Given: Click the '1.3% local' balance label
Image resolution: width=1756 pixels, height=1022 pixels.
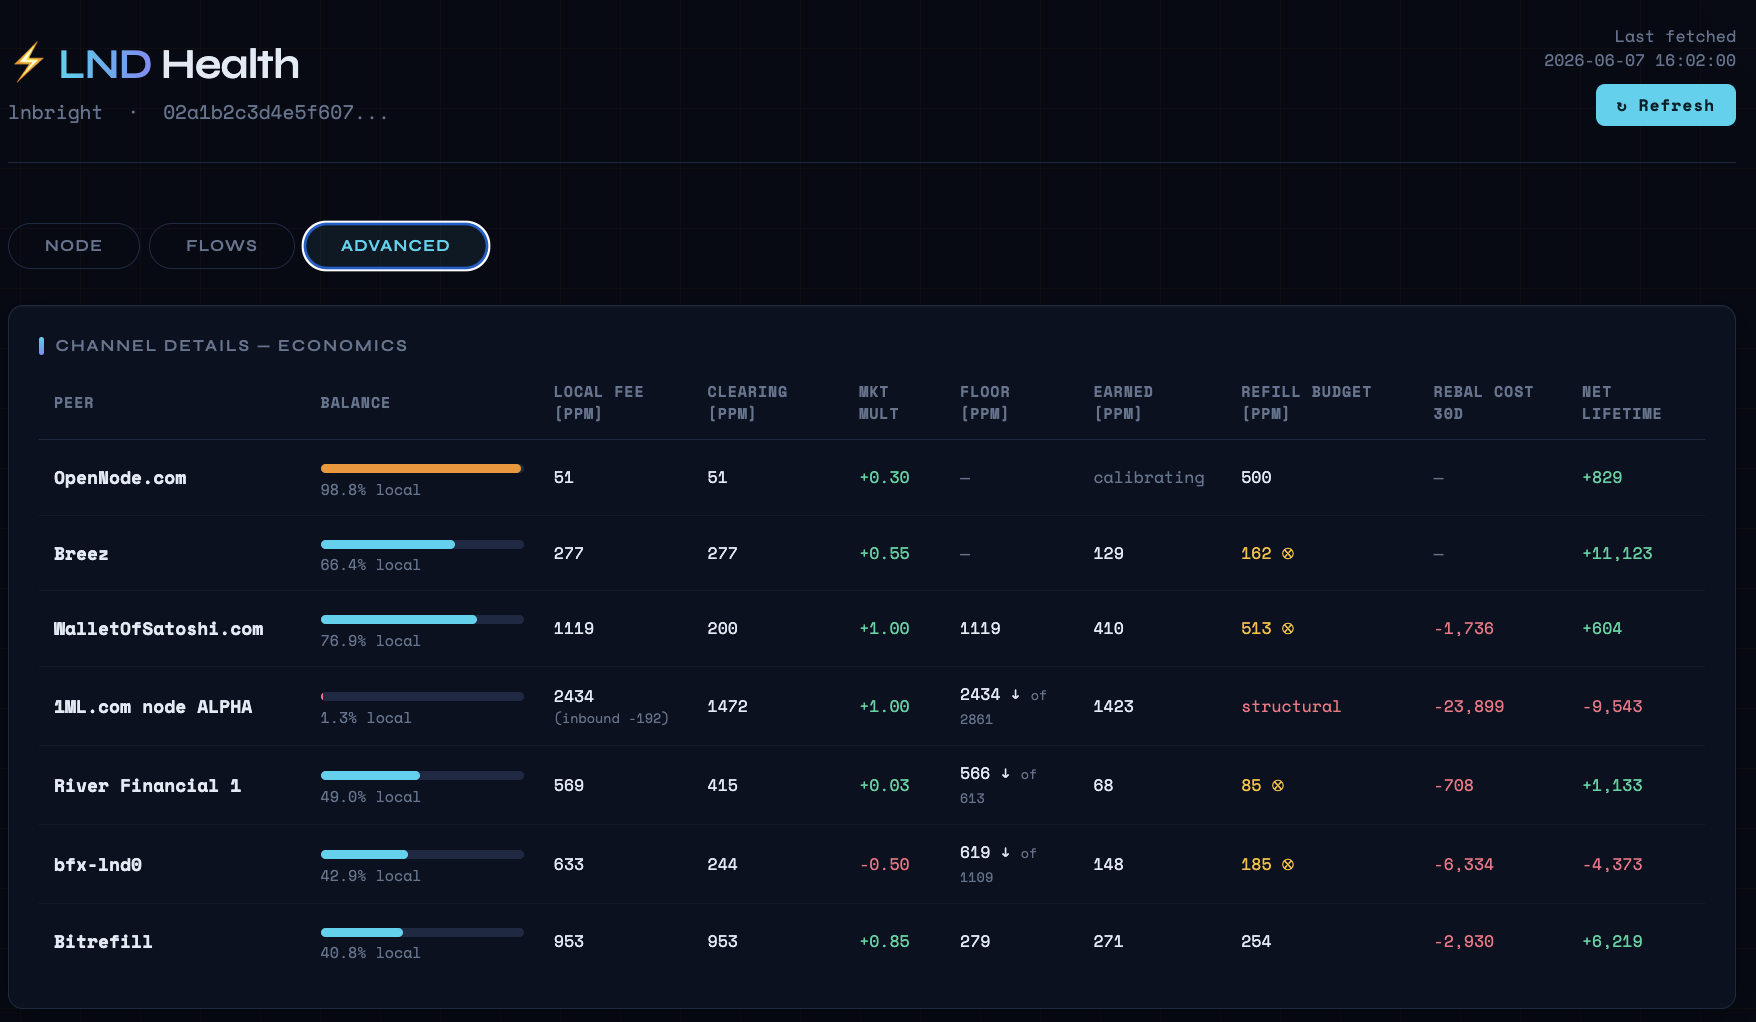Looking at the screenshot, I should coord(366,718).
